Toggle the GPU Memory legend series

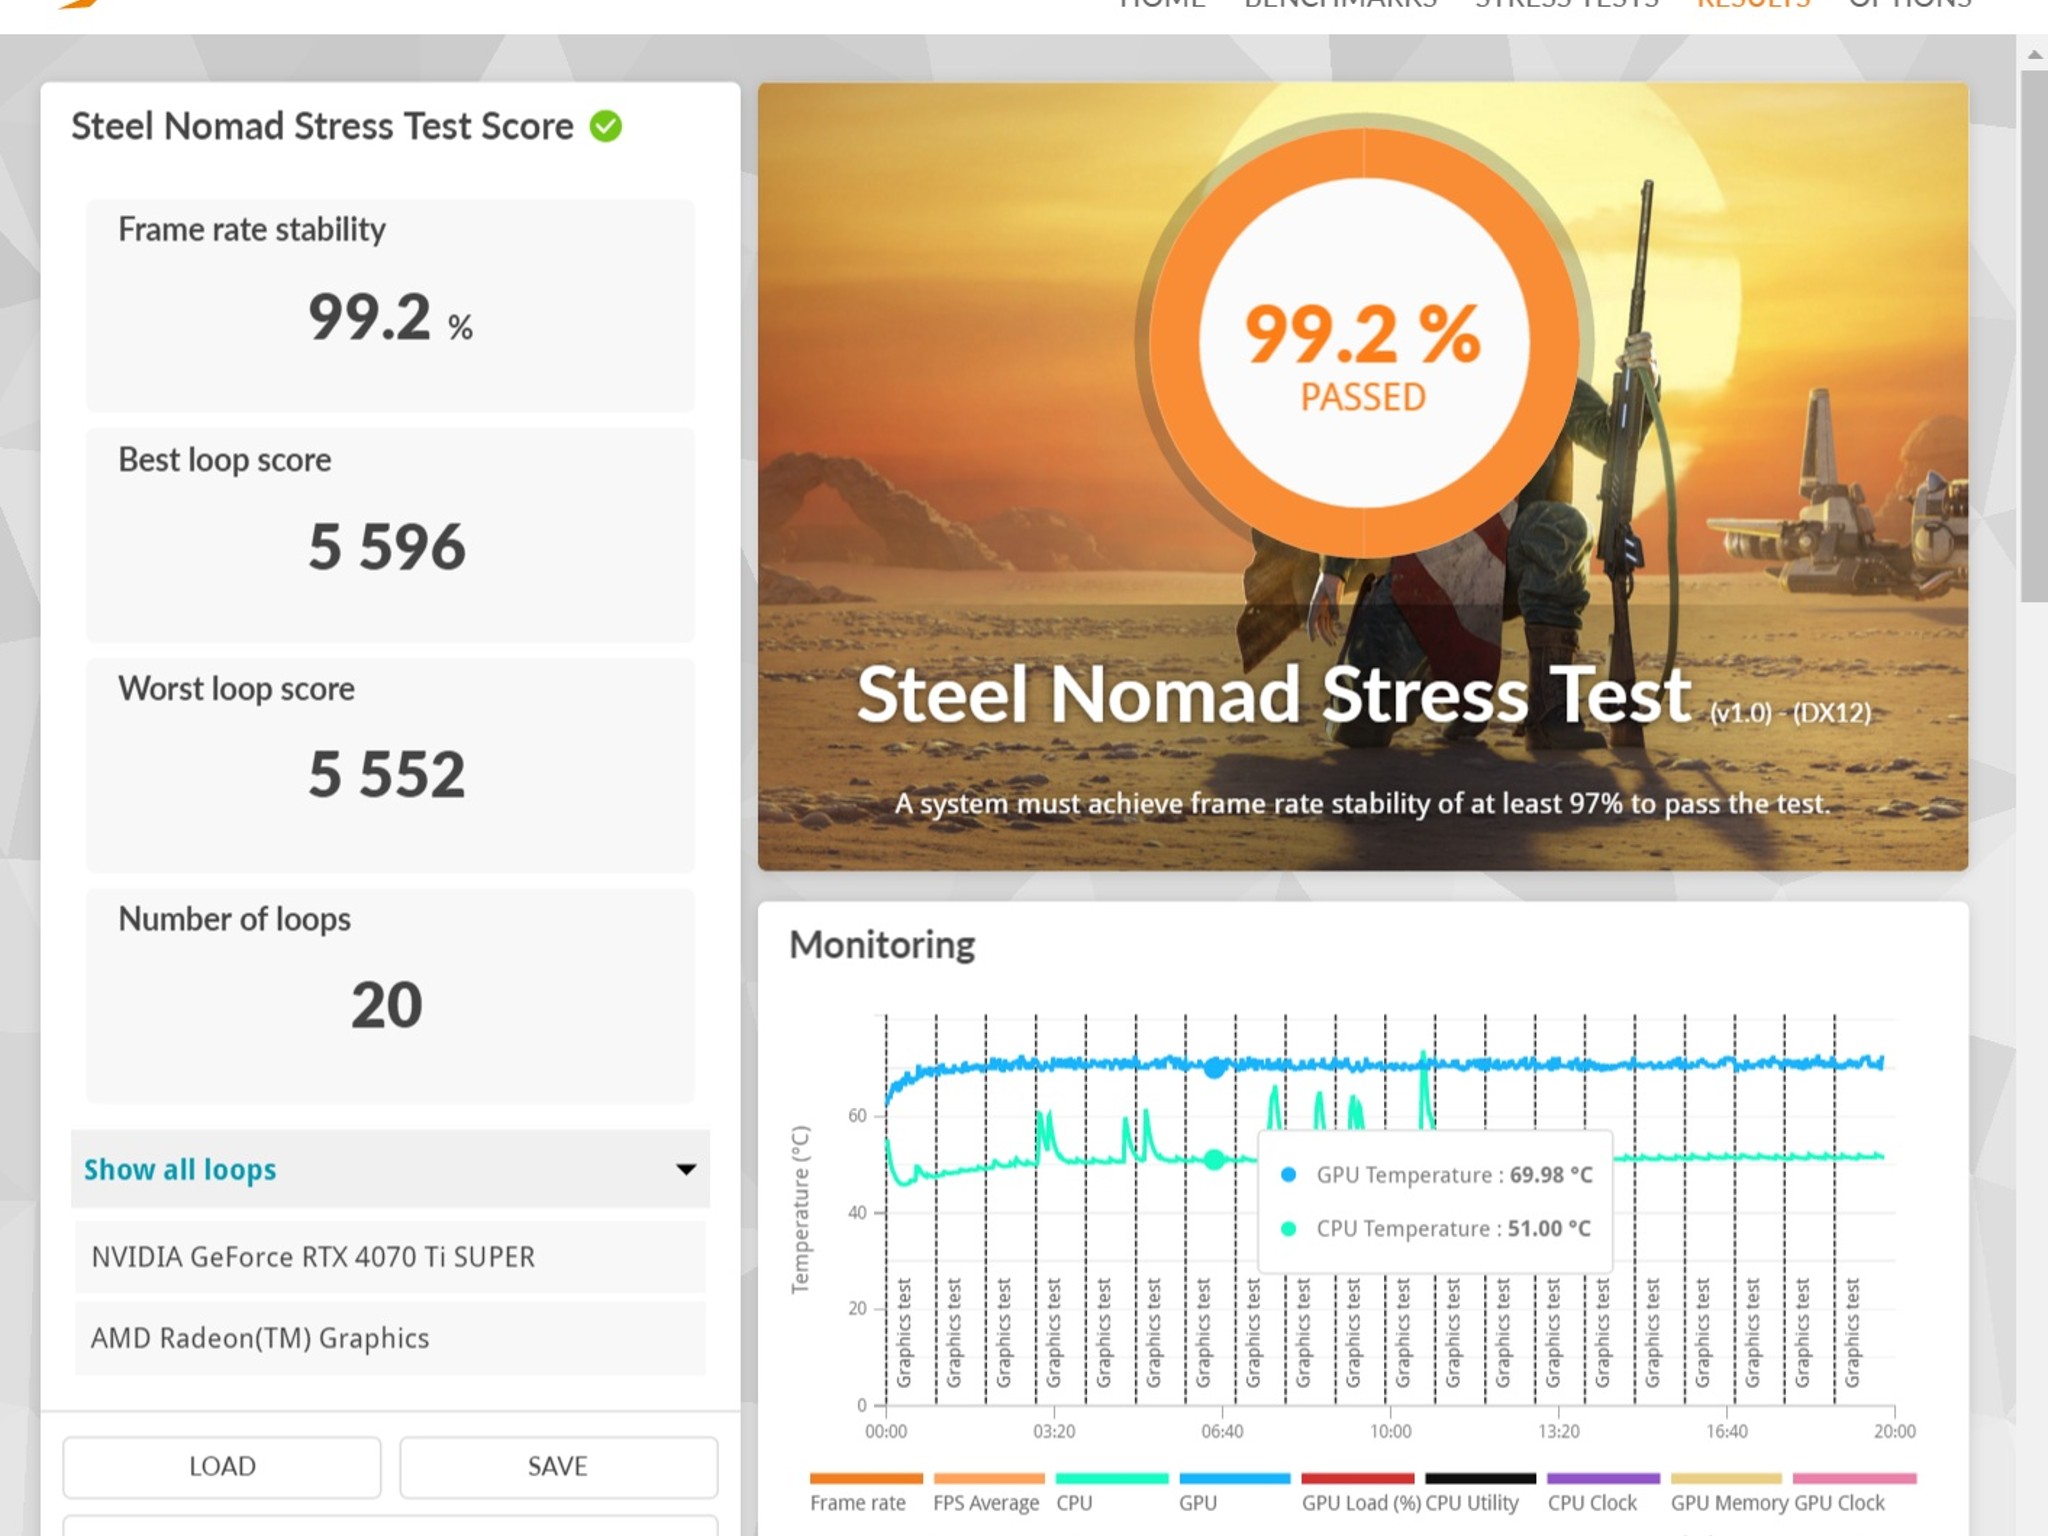(1727, 1493)
